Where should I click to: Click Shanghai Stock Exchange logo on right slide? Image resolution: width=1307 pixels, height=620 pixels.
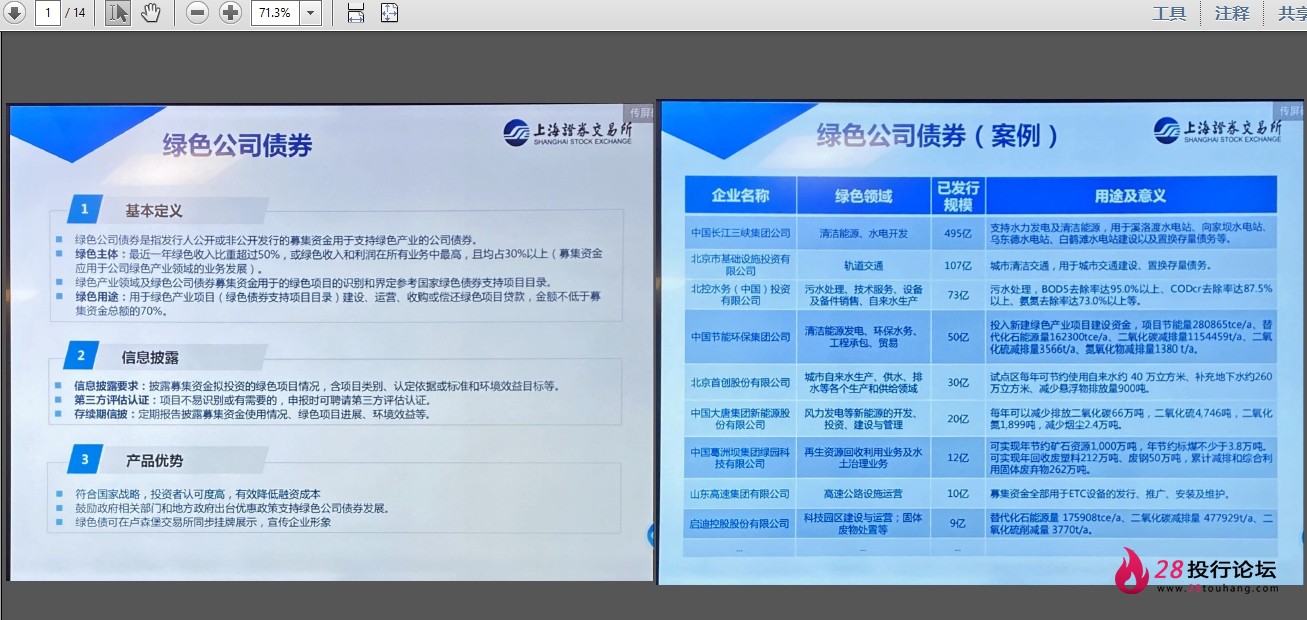point(1217,129)
